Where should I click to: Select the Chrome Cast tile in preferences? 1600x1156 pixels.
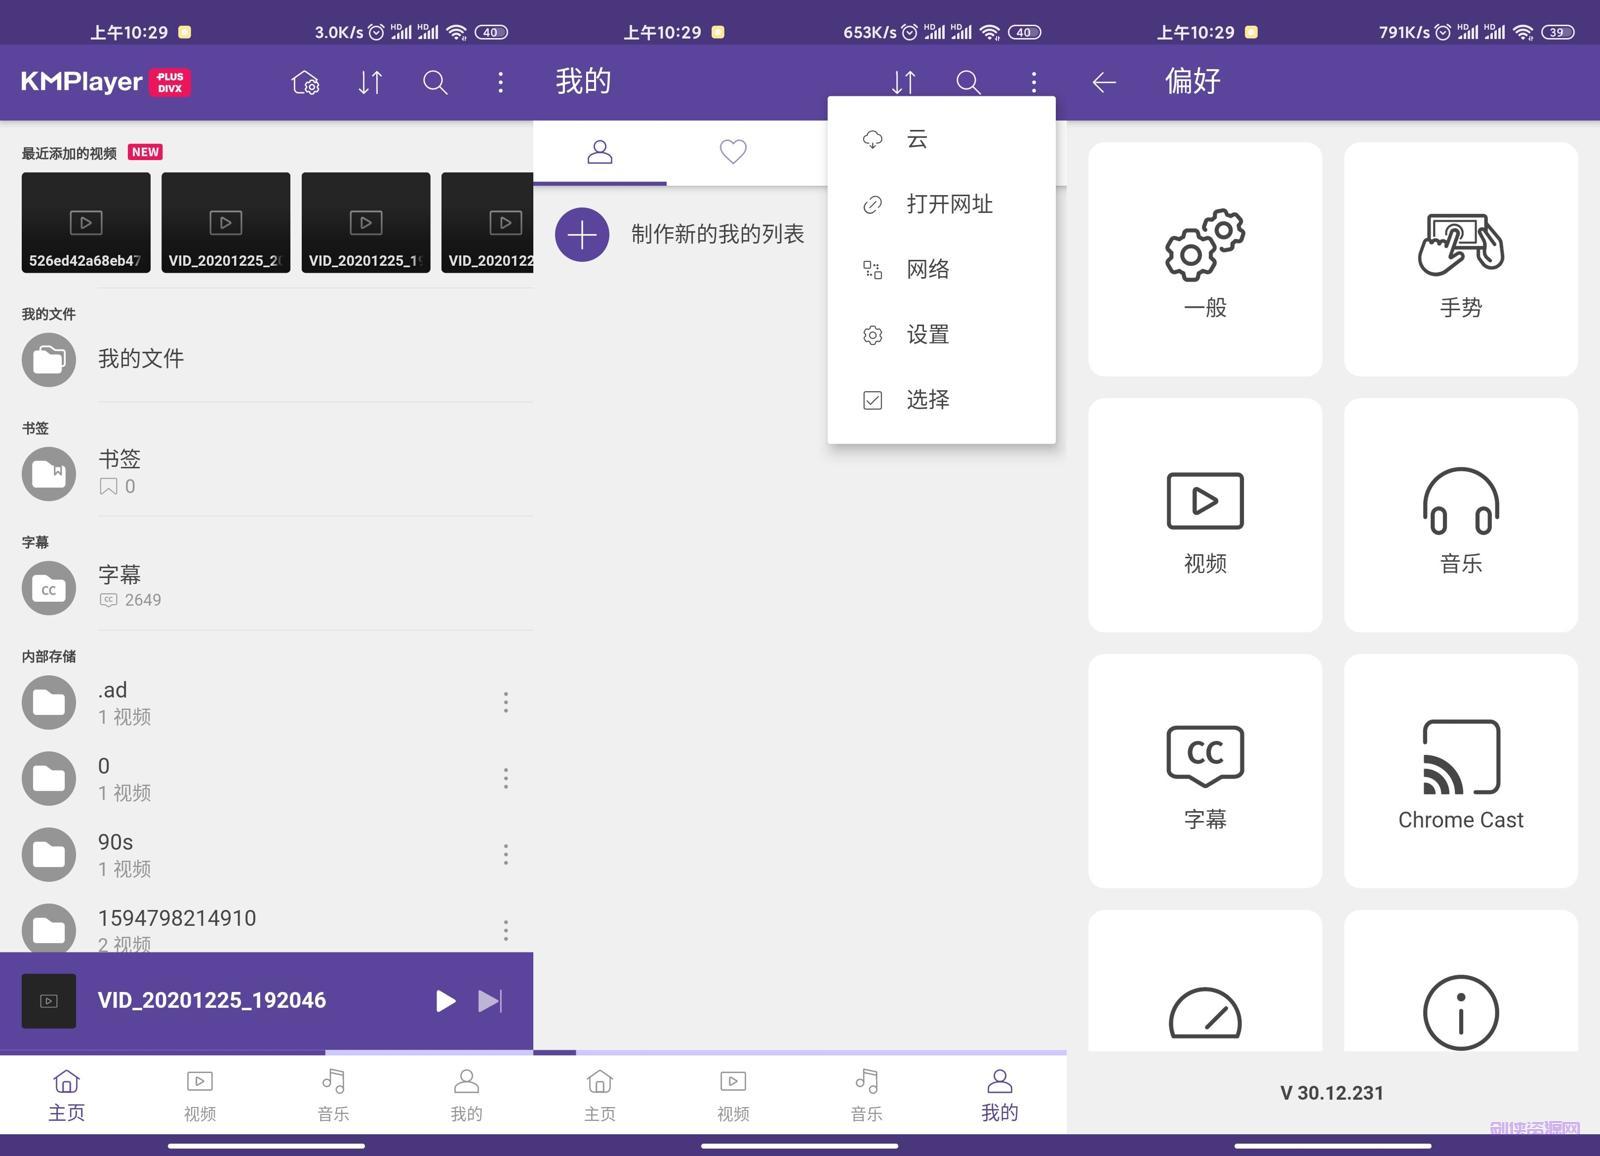(1460, 770)
